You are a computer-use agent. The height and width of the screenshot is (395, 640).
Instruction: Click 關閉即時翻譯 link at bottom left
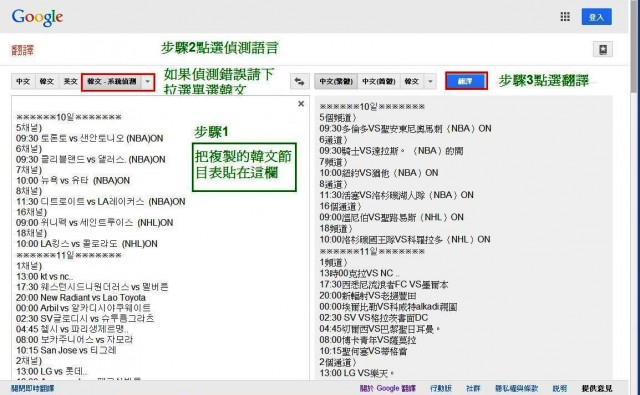coord(33,388)
